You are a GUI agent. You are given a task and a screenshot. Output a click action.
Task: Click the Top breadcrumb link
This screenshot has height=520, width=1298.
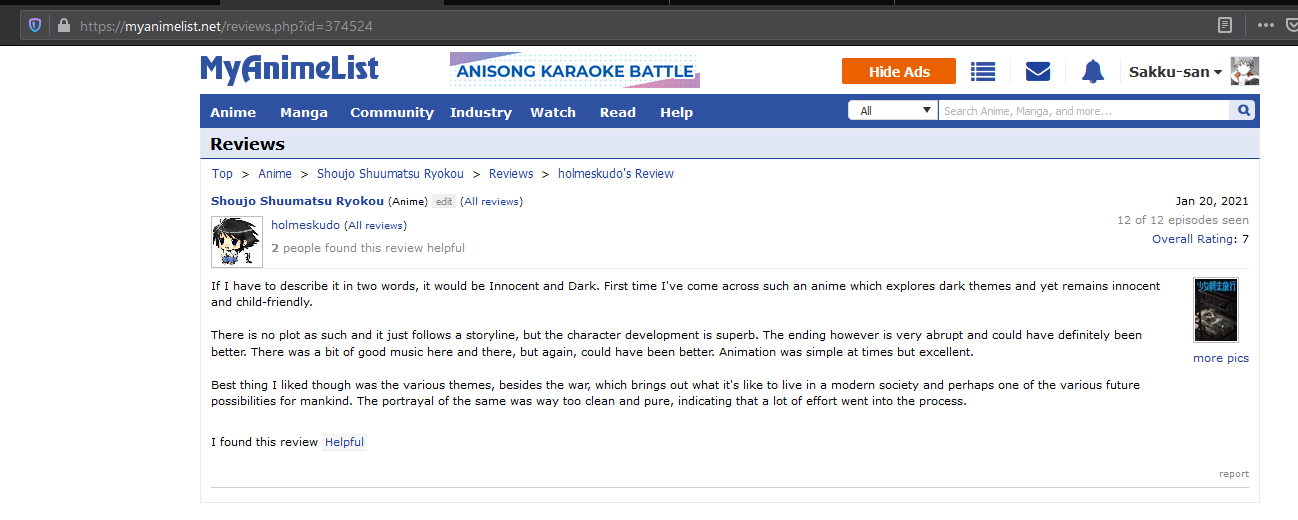pos(222,174)
